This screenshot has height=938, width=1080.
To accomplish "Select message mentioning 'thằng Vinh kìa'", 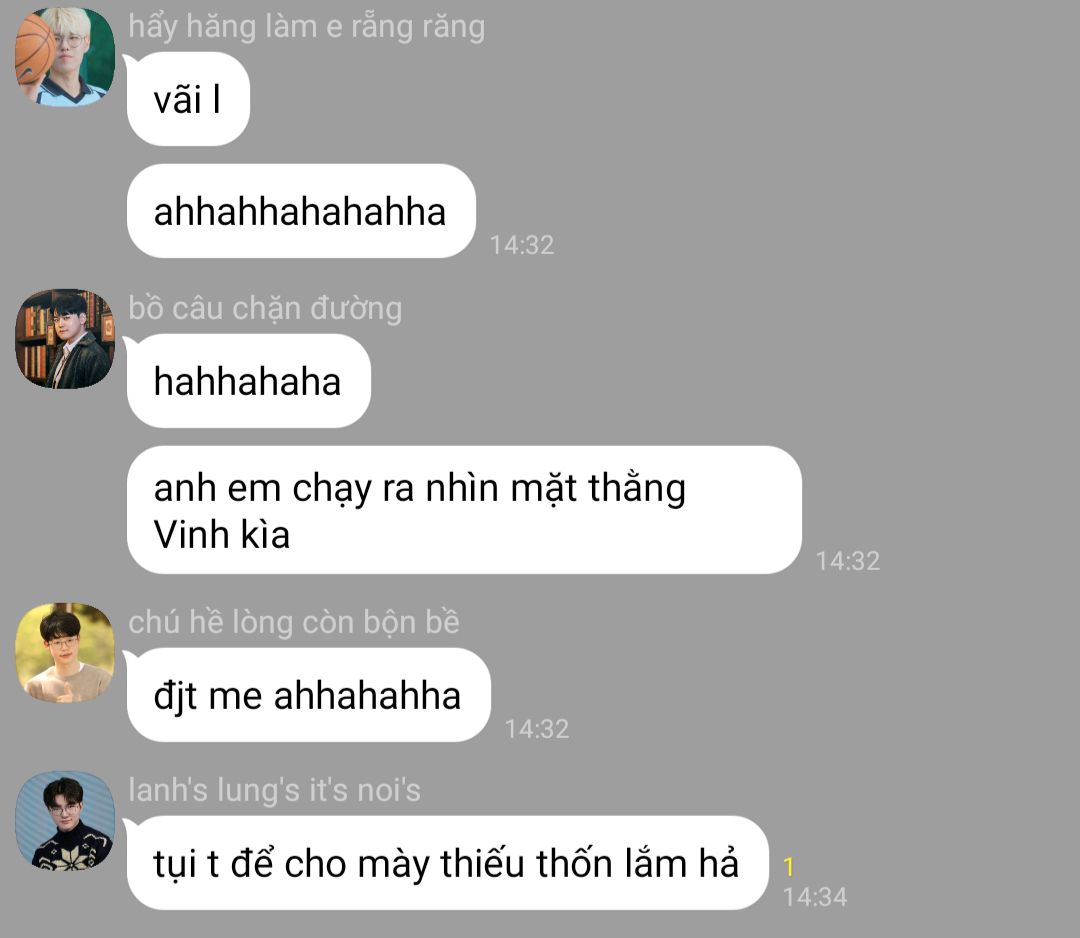I will (464, 510).
